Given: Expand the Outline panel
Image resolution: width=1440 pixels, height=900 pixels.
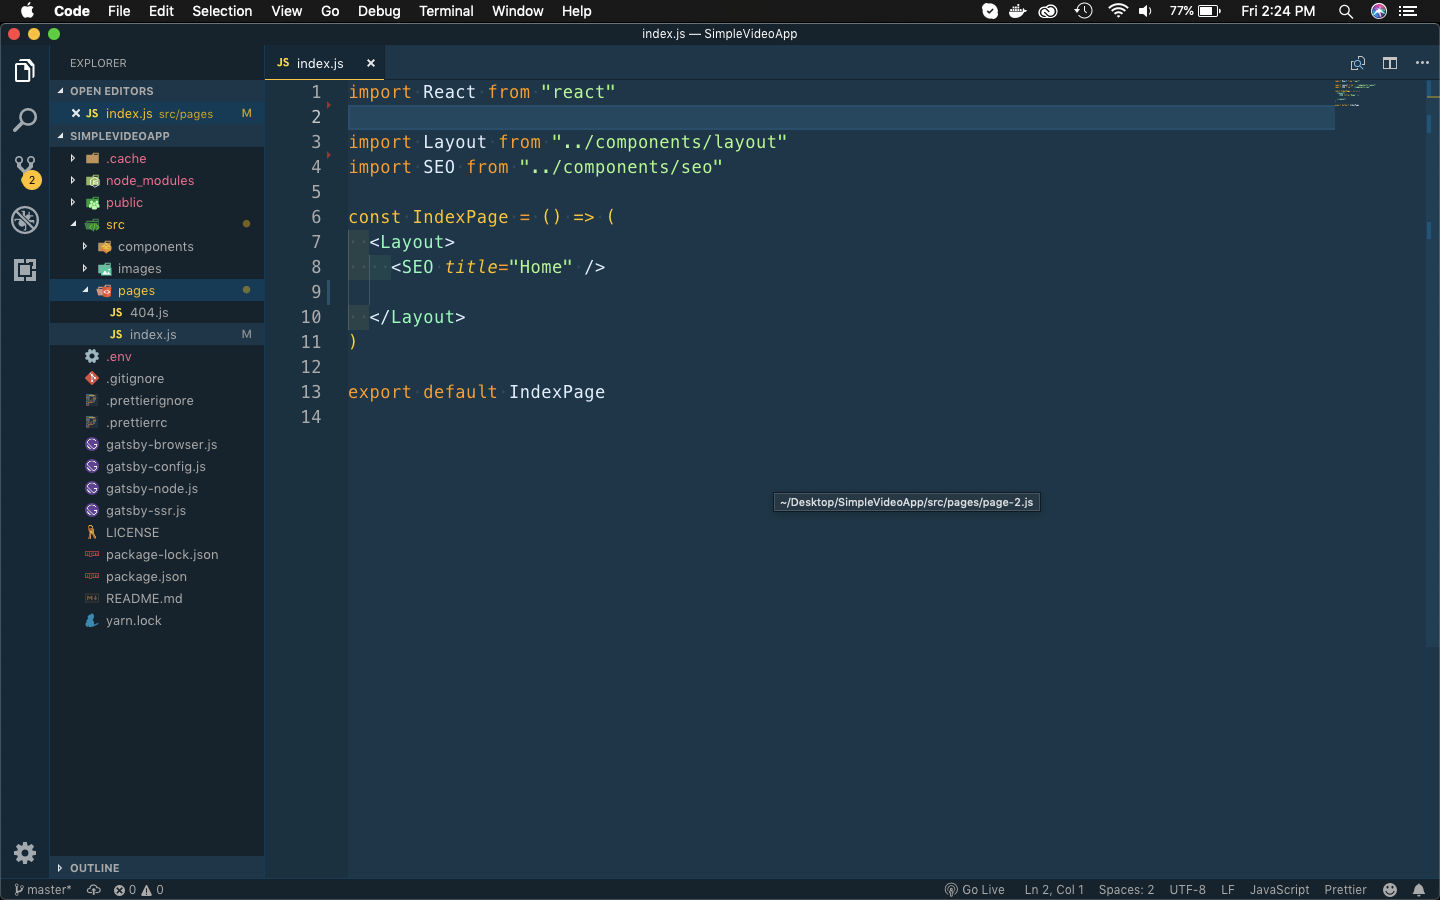Looking at the screenshot, I should pos(94,868).
